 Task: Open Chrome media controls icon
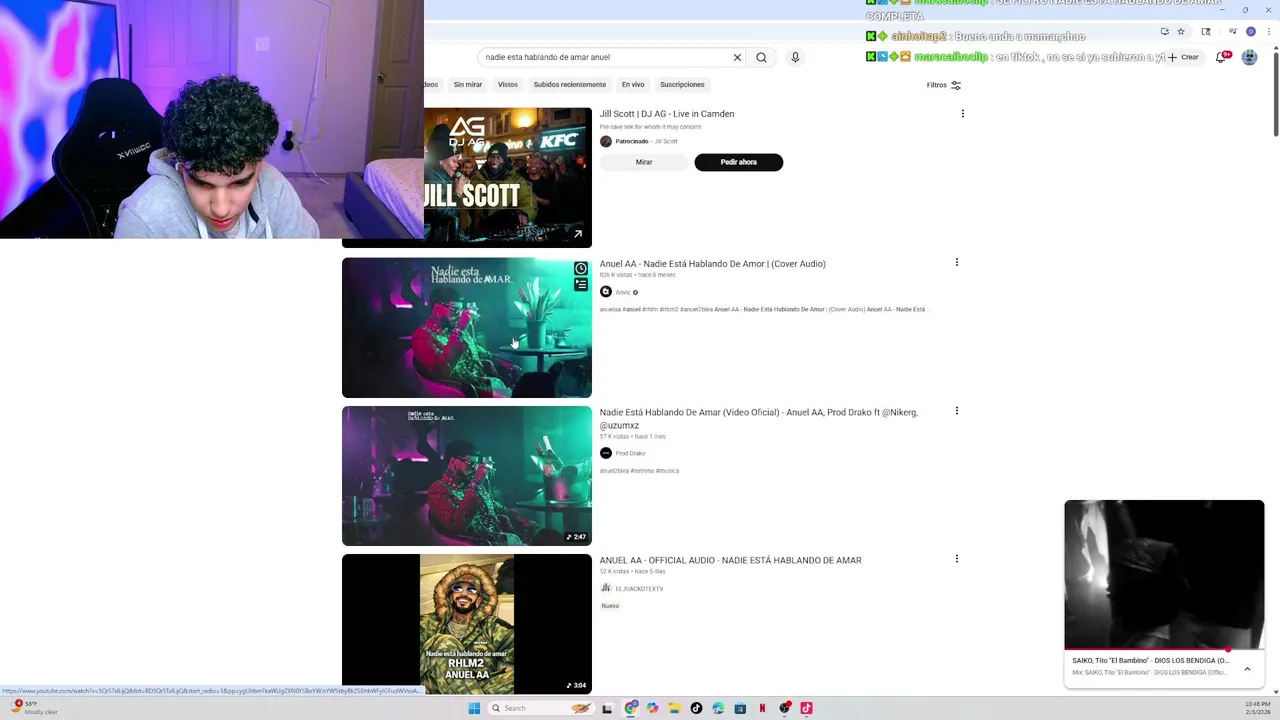pyautogui.click(x=1233, y=31)
